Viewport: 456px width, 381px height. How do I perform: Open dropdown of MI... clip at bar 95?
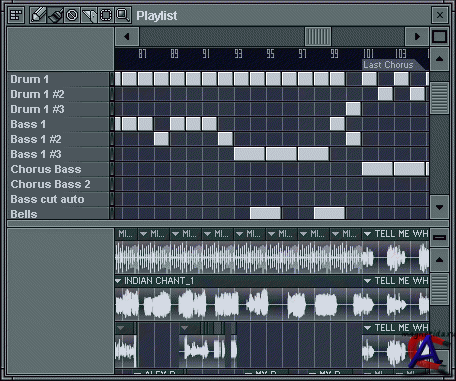[271, 234]
